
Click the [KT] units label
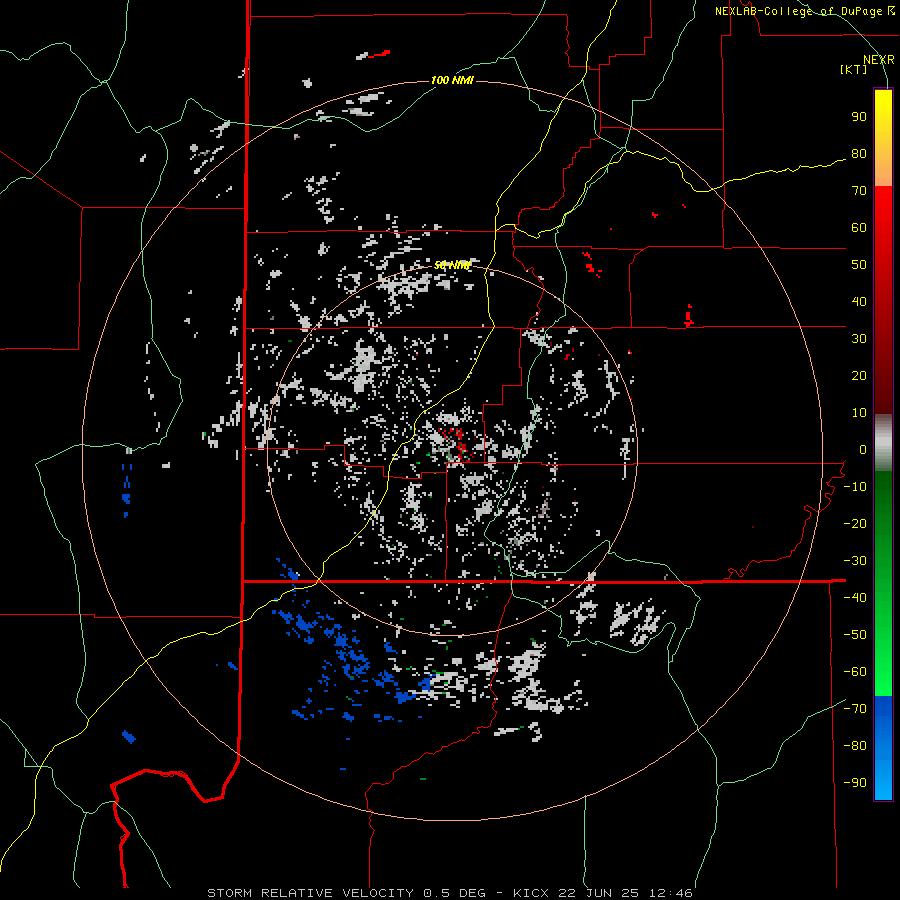point(853,69)
